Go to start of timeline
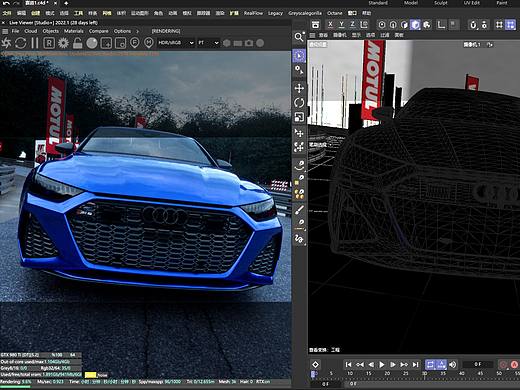Viewport: 520px width, 390px height. [x=348, y=365]
